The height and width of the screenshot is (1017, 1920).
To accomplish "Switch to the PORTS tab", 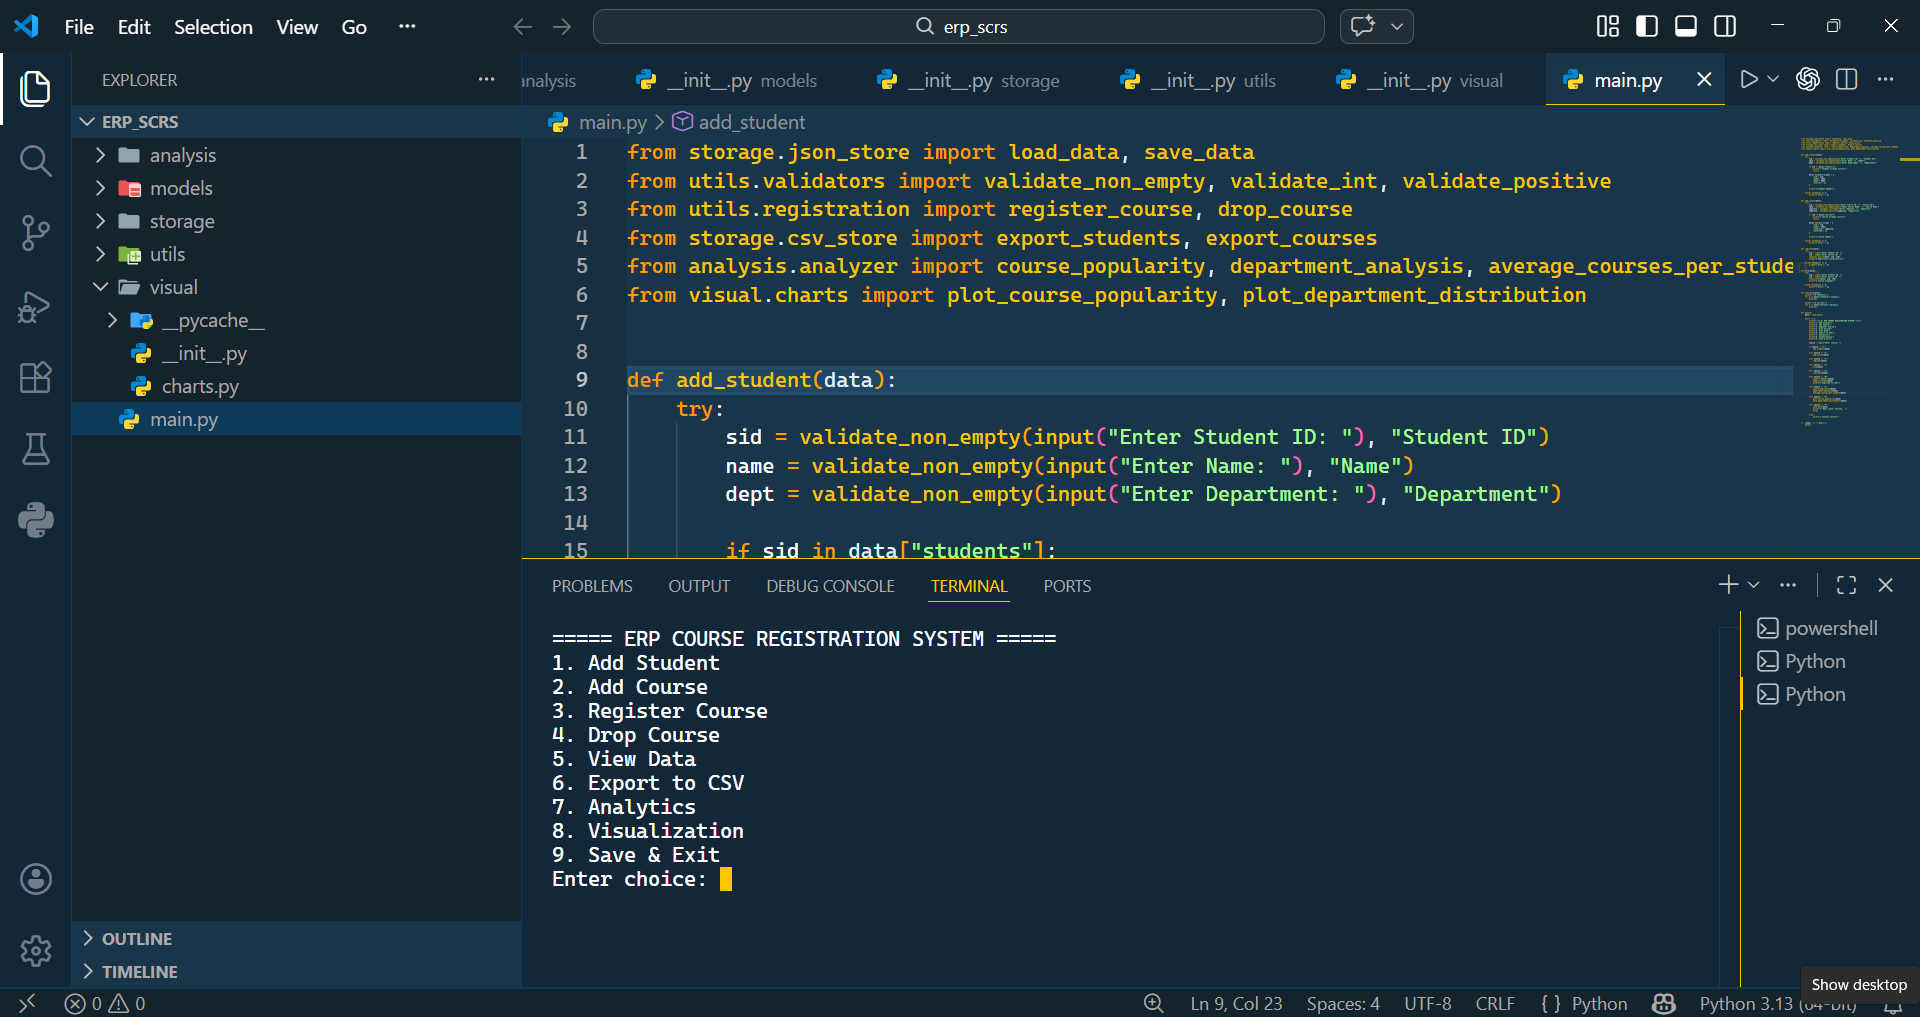I will coord(1067,586).
